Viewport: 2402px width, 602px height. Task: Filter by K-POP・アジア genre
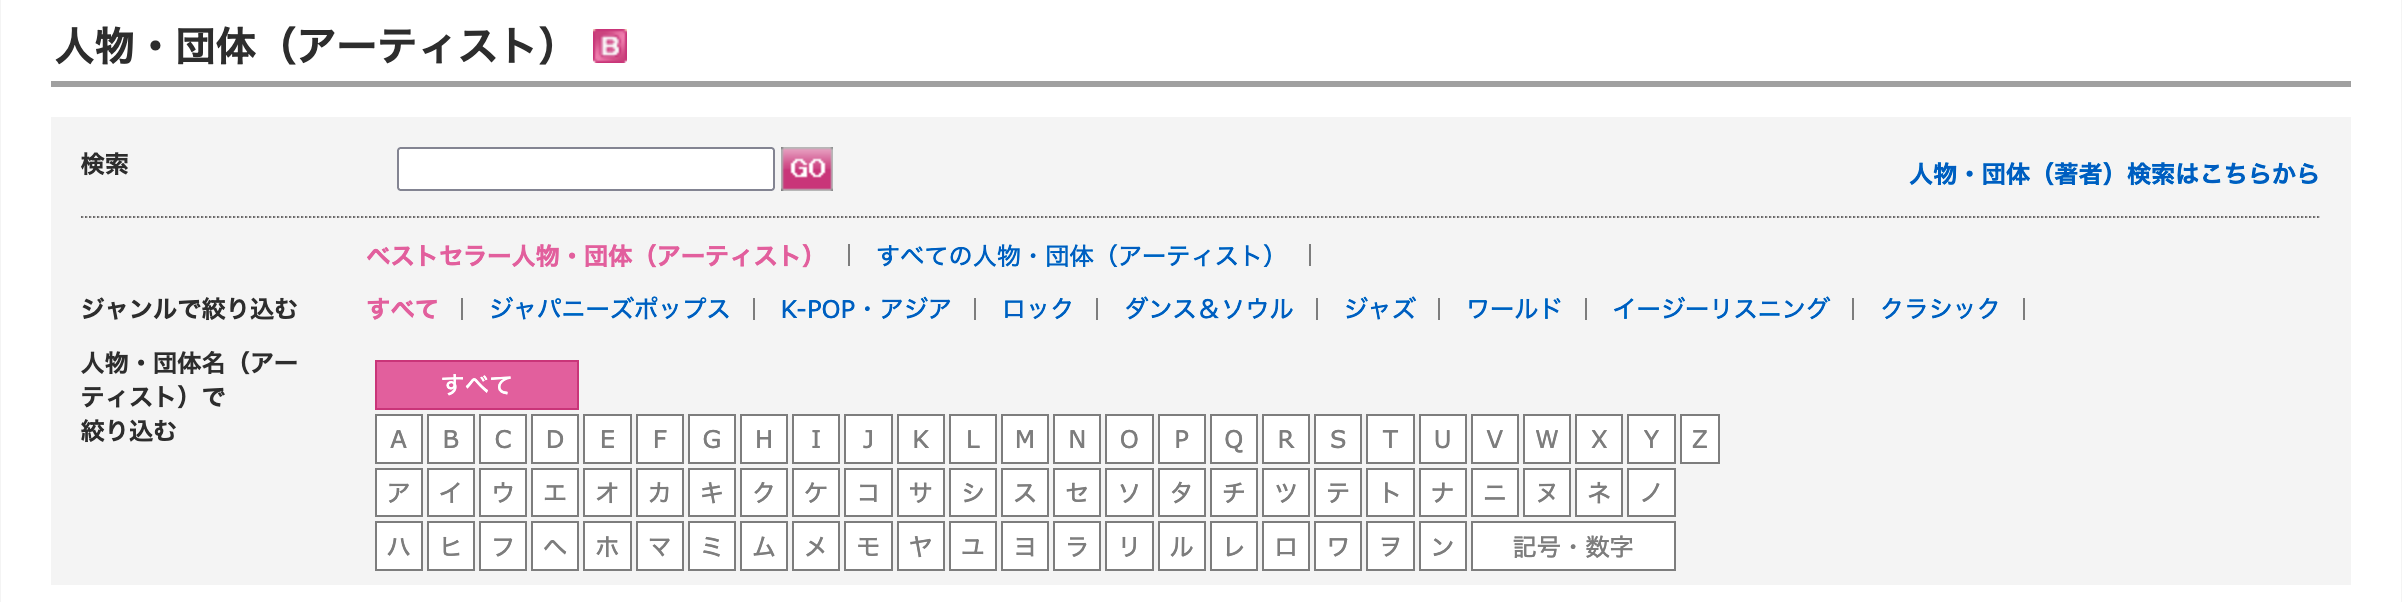pyautogui.click(x=865, y=309)
